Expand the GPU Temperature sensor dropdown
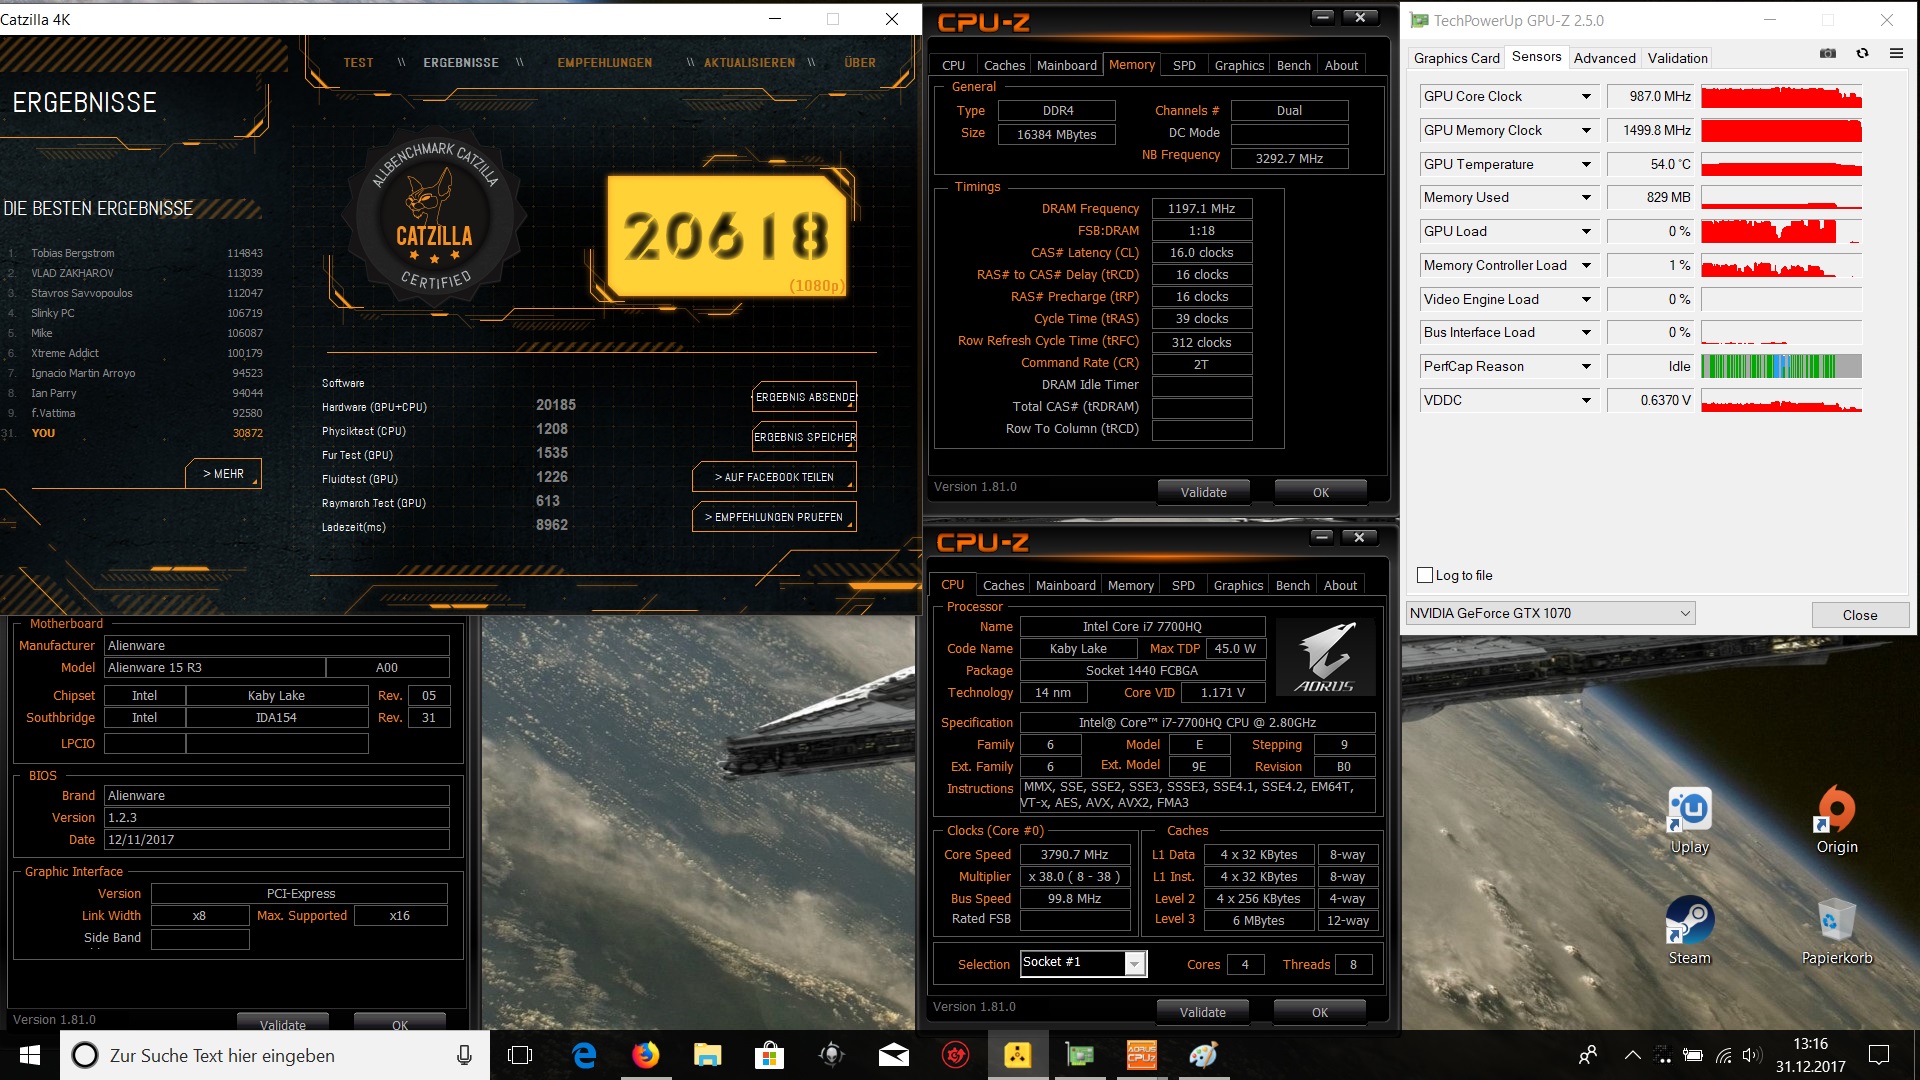1920x1080 pixels. click(1586, 164)
